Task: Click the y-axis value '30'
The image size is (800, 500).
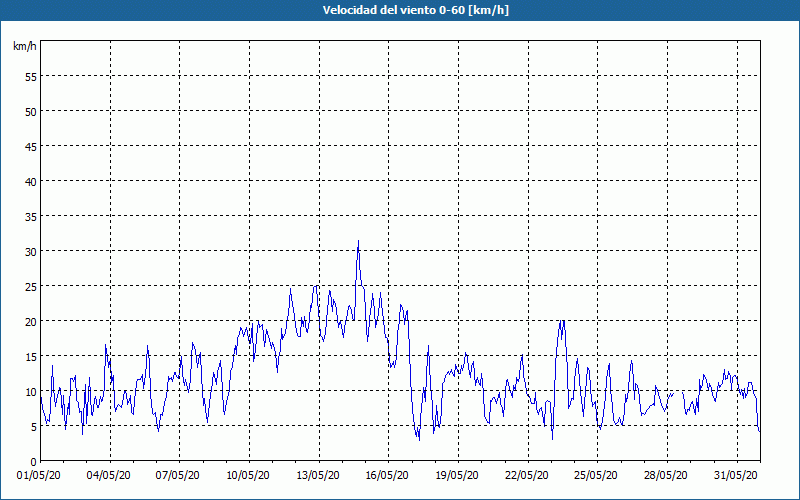Action: 31,252
